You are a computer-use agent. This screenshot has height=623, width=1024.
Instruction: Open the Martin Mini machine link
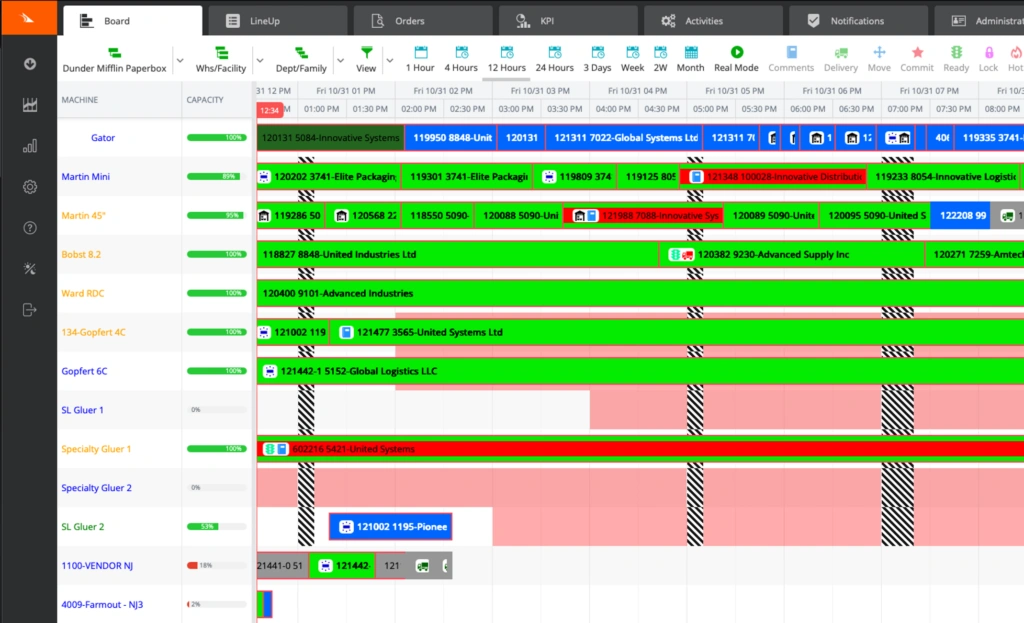(x=86, y=176)
